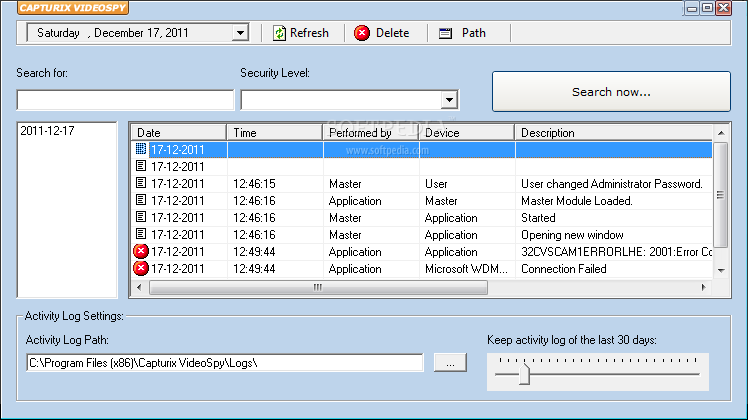Viewport: 748px width, 420px height.
Task: Click the green Refresh icon
Action: click(279, 33)
